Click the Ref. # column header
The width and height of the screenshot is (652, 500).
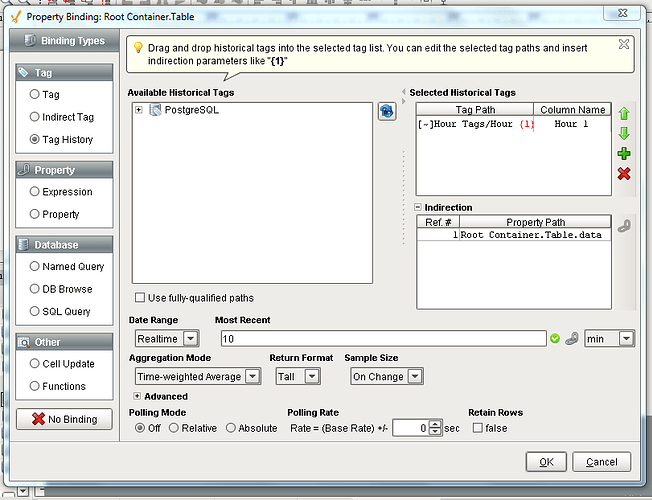tap(438, 222)
